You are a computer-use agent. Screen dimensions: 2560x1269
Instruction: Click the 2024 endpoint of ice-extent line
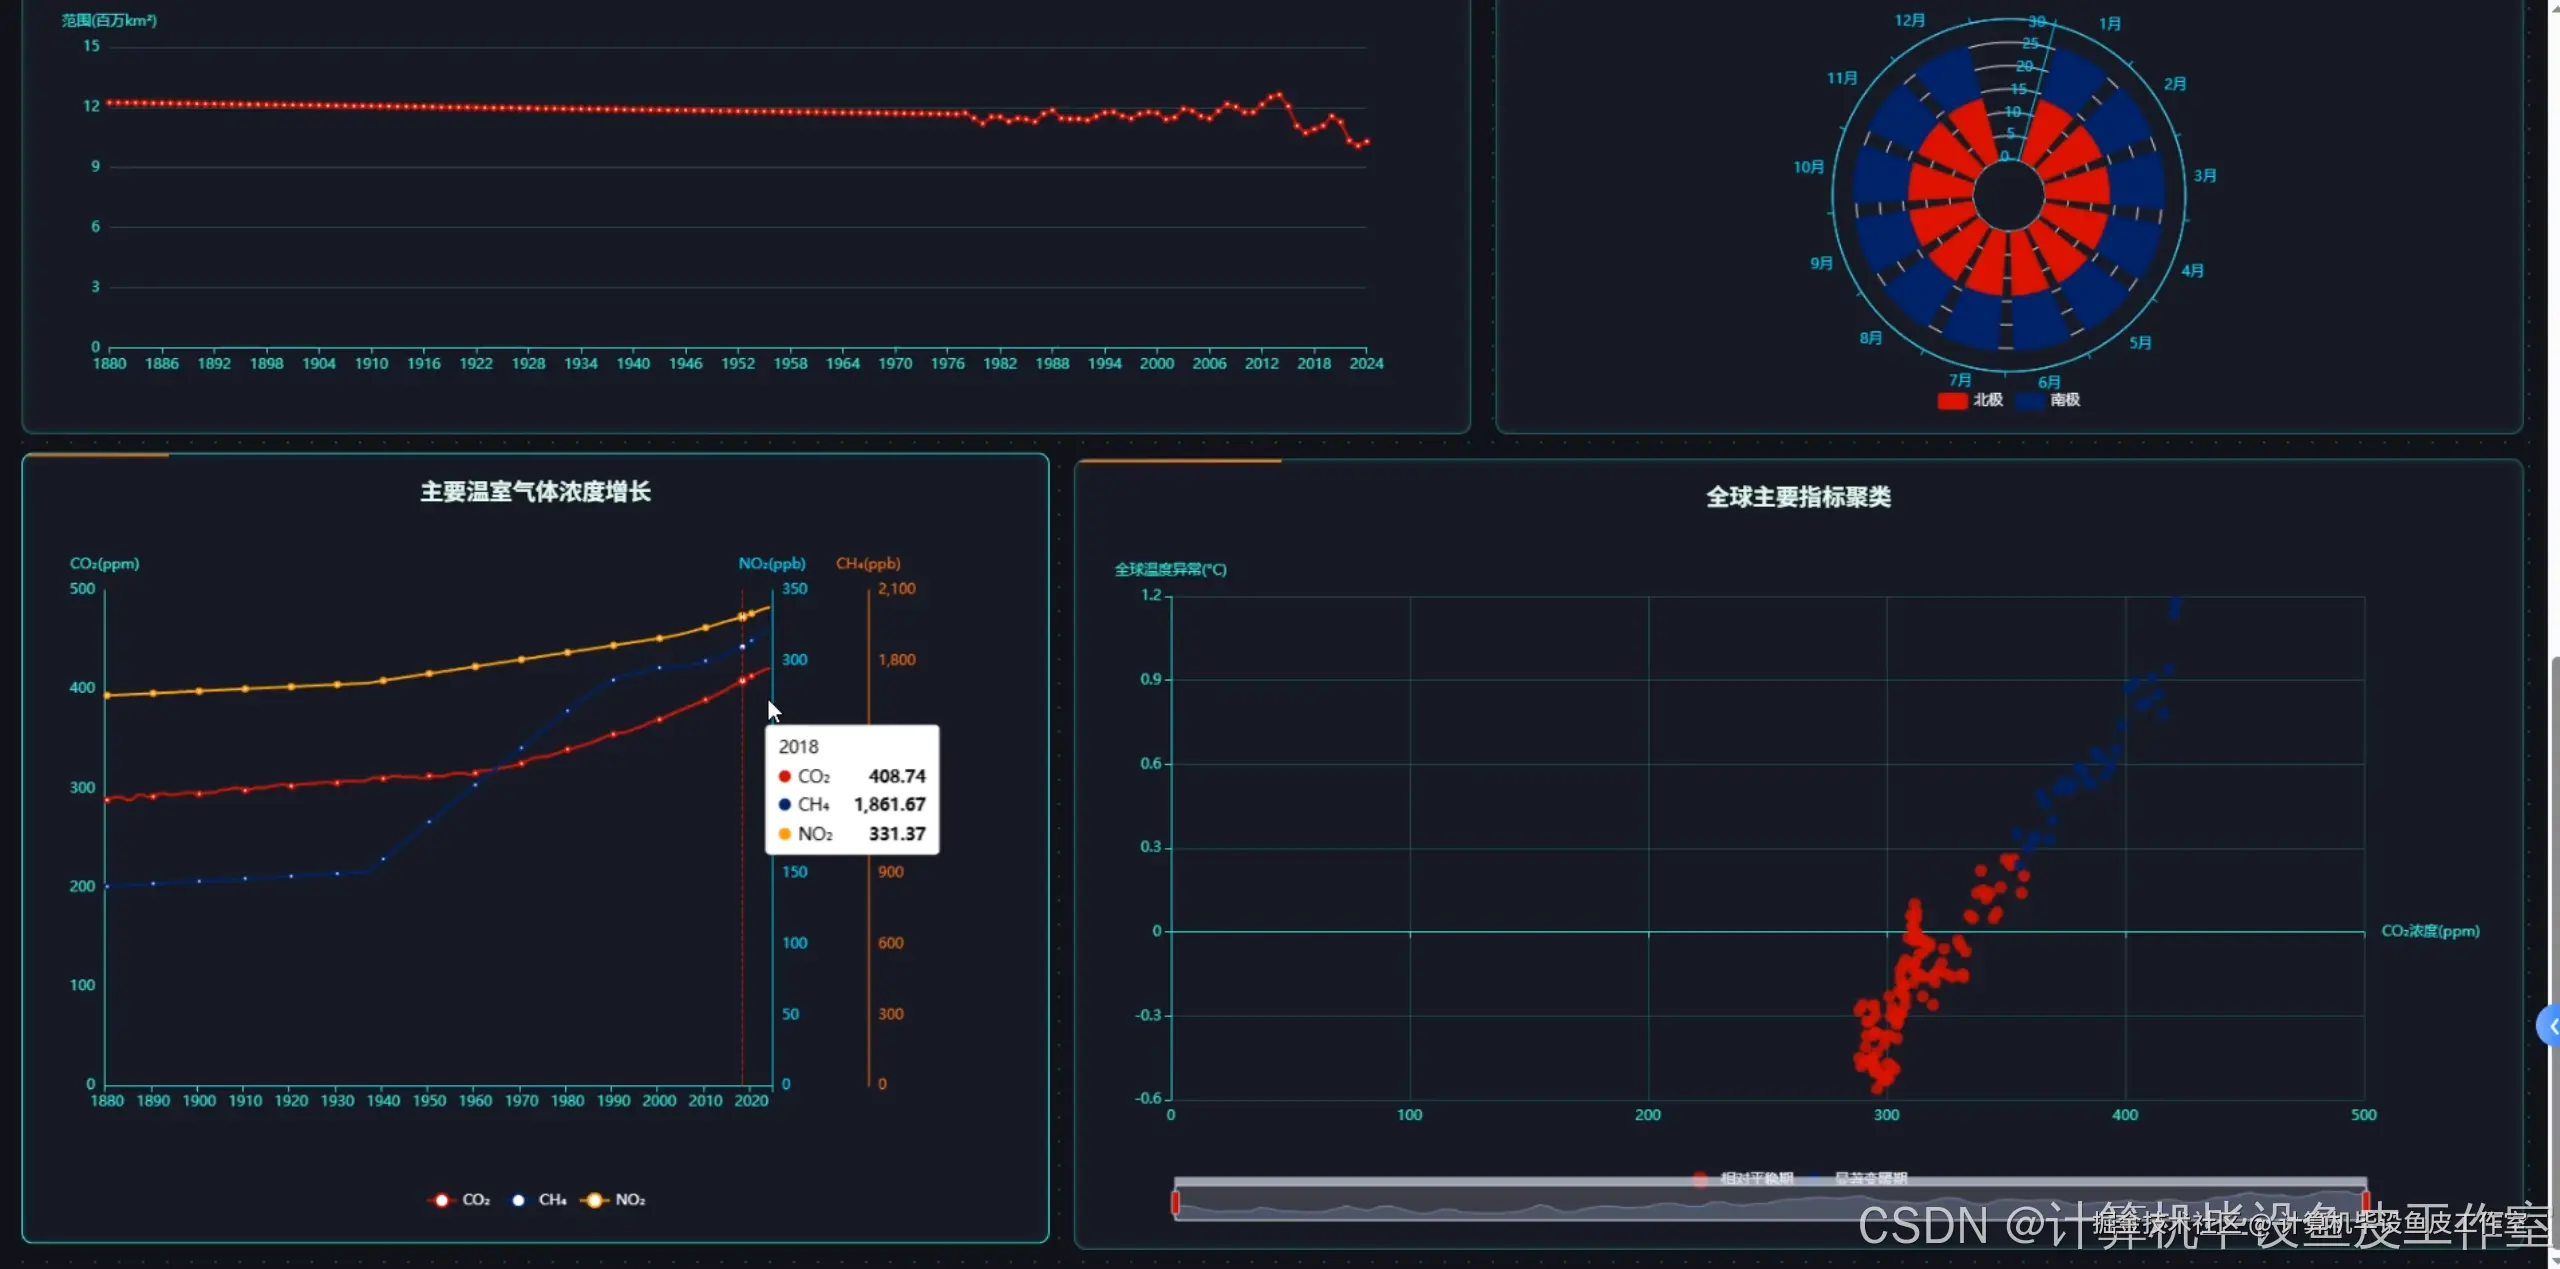coord(1366,142)
